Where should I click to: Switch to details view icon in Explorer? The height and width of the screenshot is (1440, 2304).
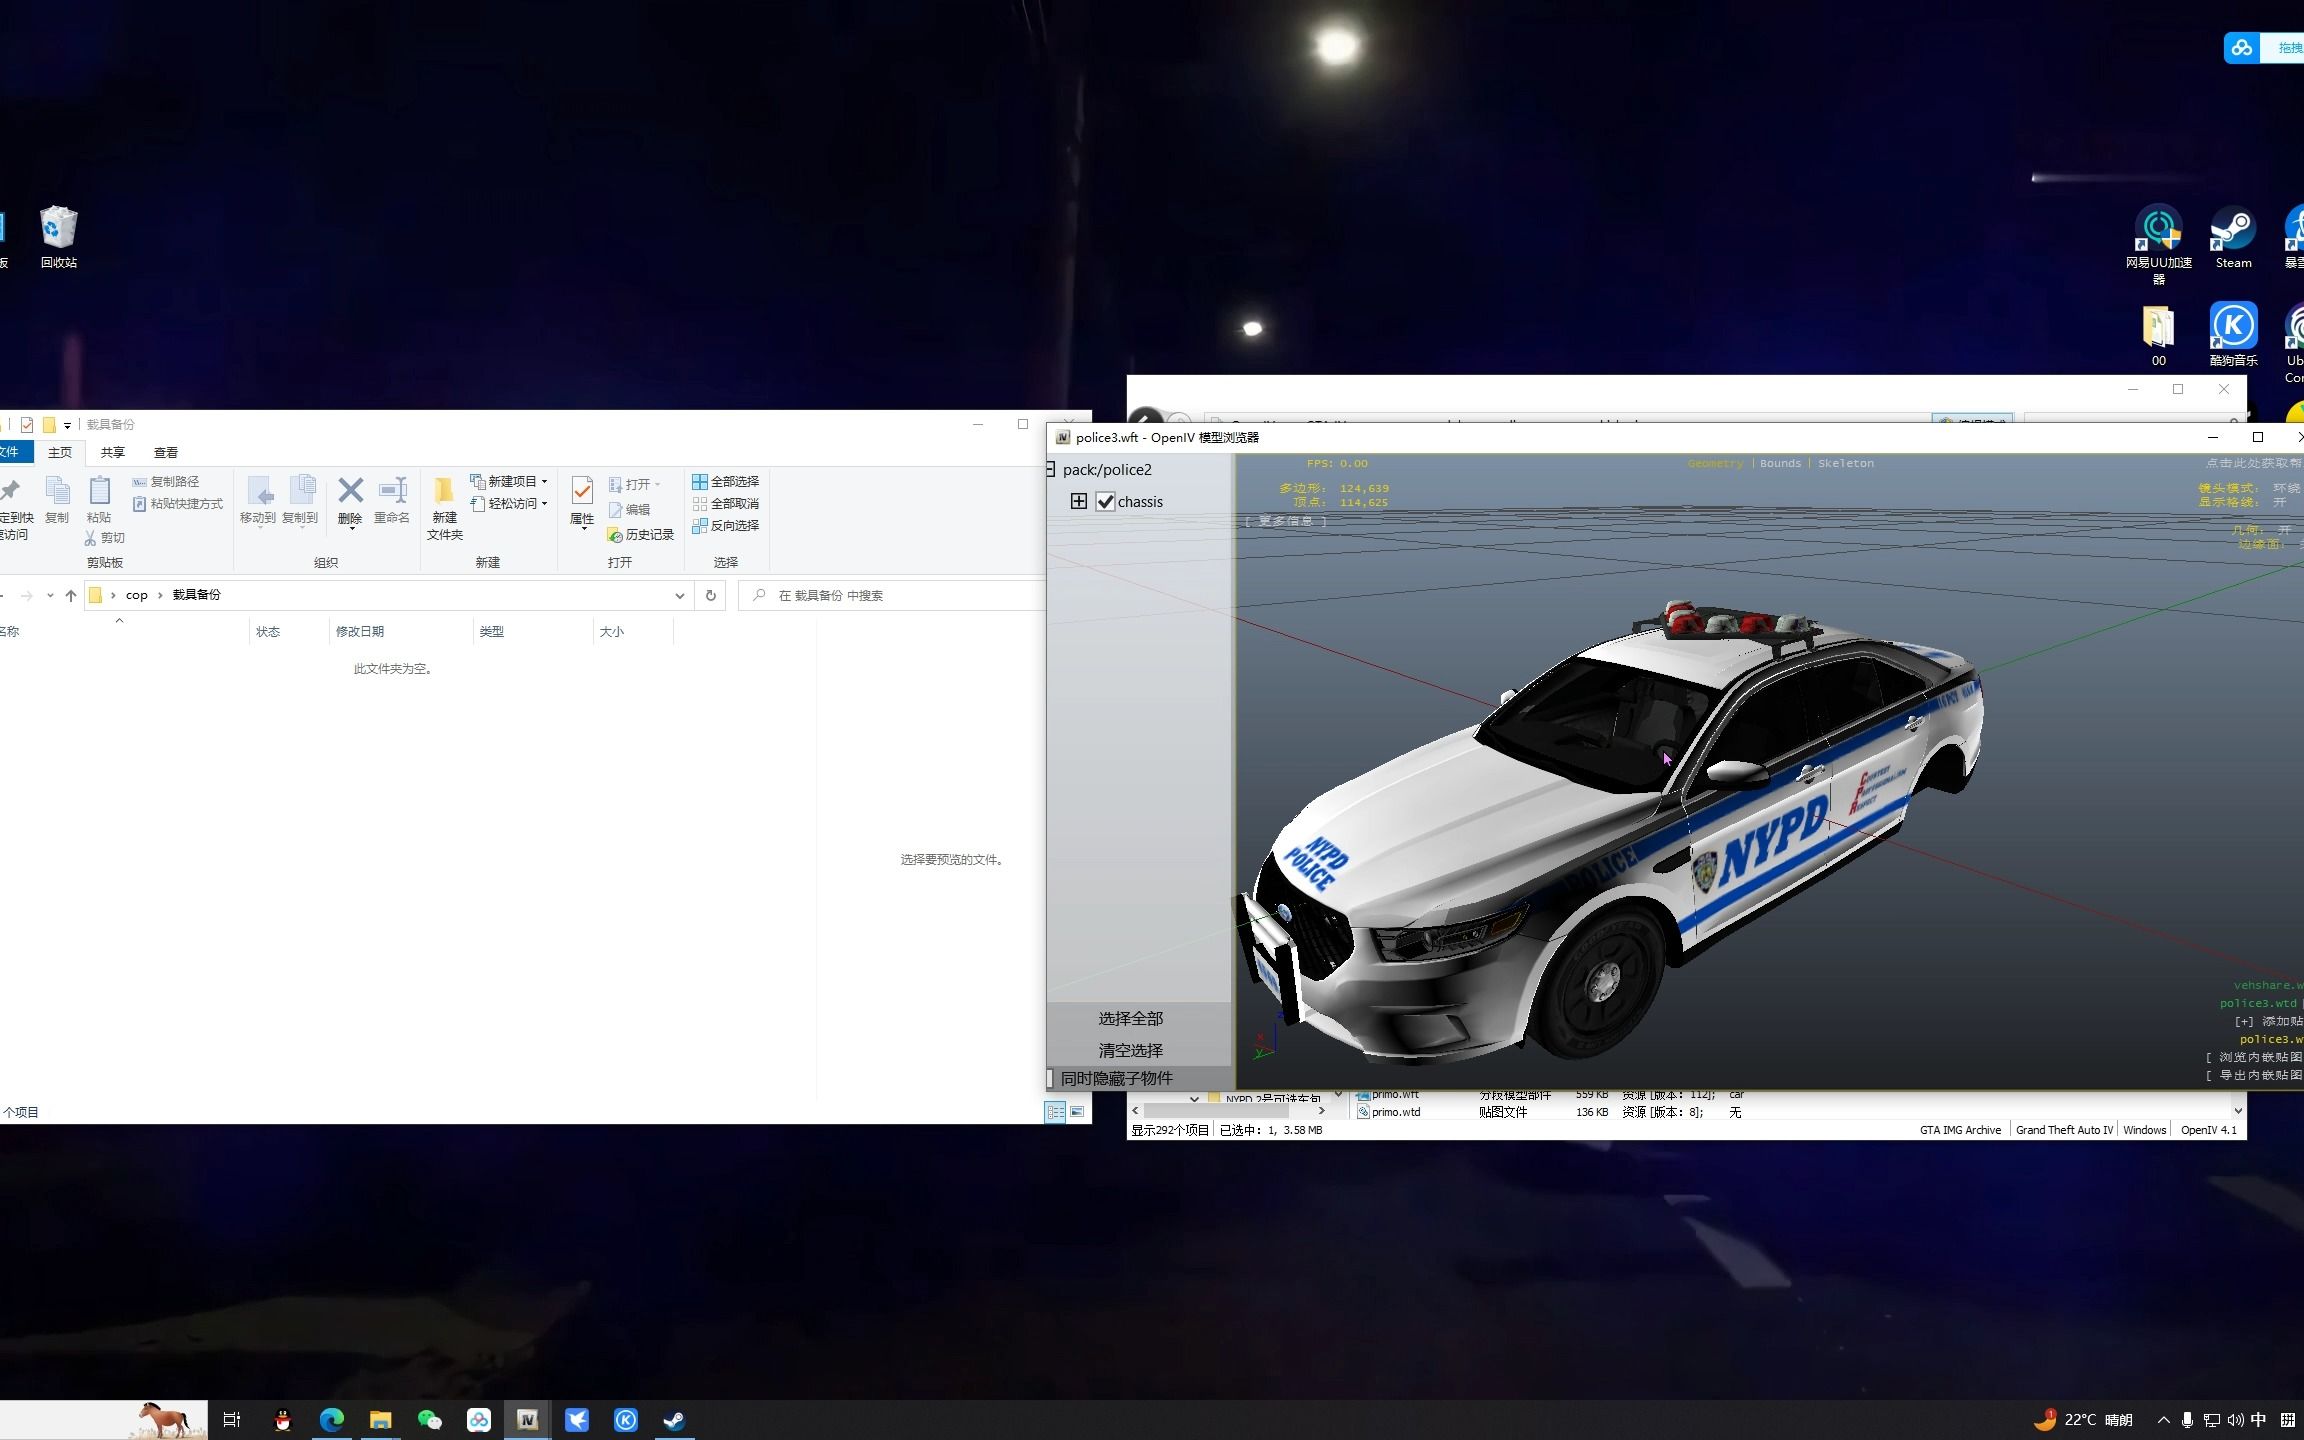pyautogui.click(x=1055, y=1112)
